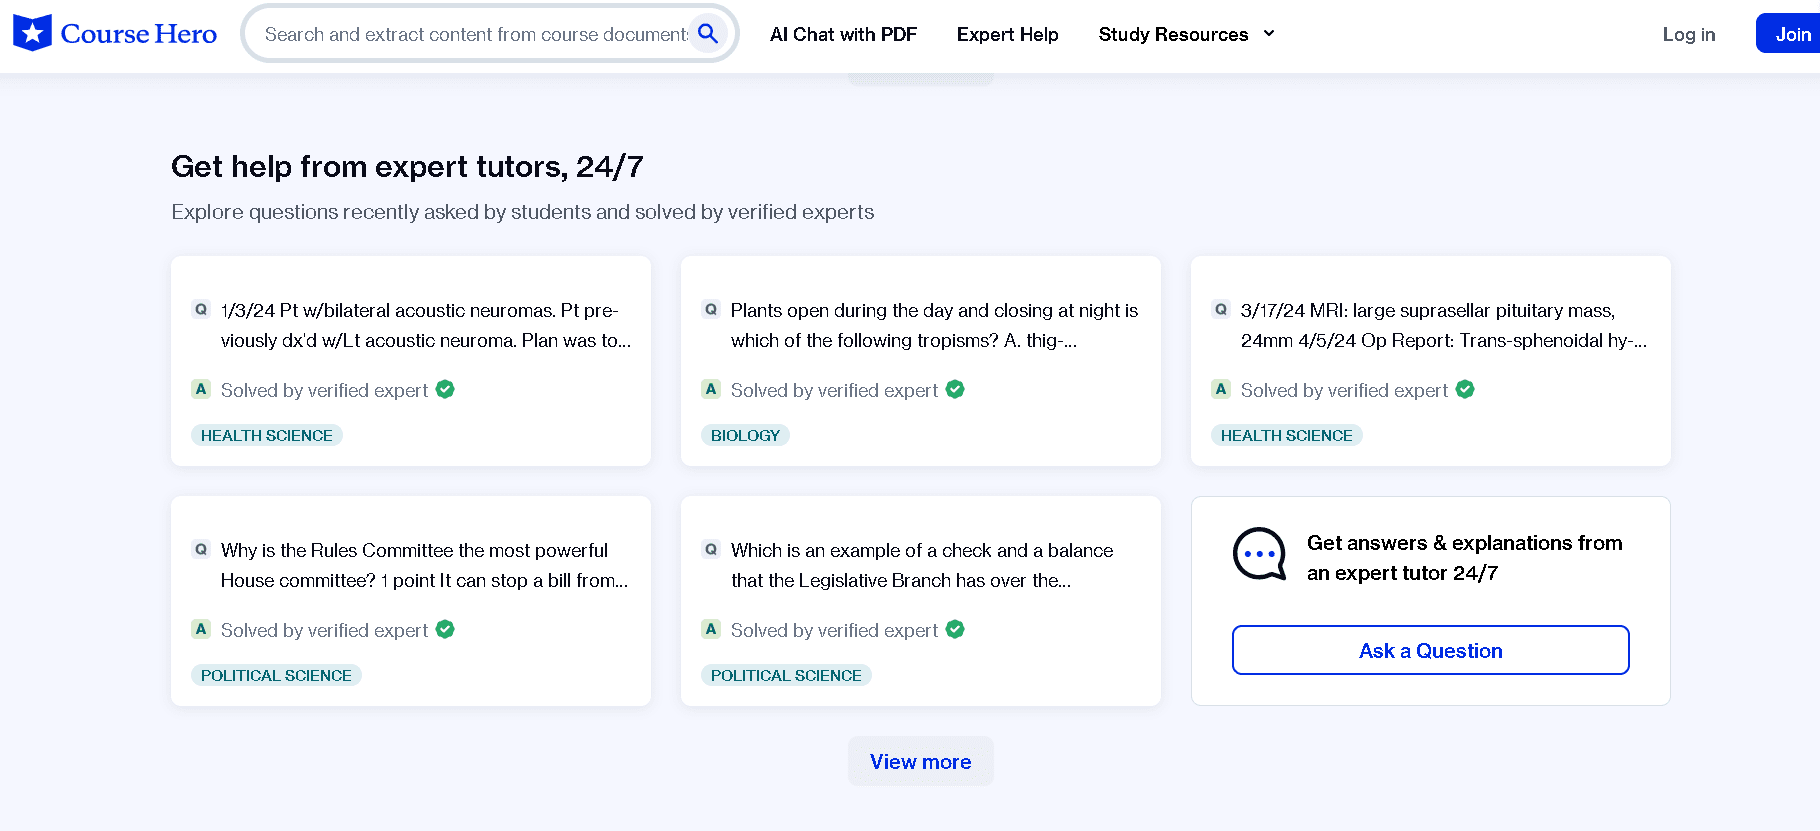
Task: Click the Course Hero star logo
Action: (32, 33)
